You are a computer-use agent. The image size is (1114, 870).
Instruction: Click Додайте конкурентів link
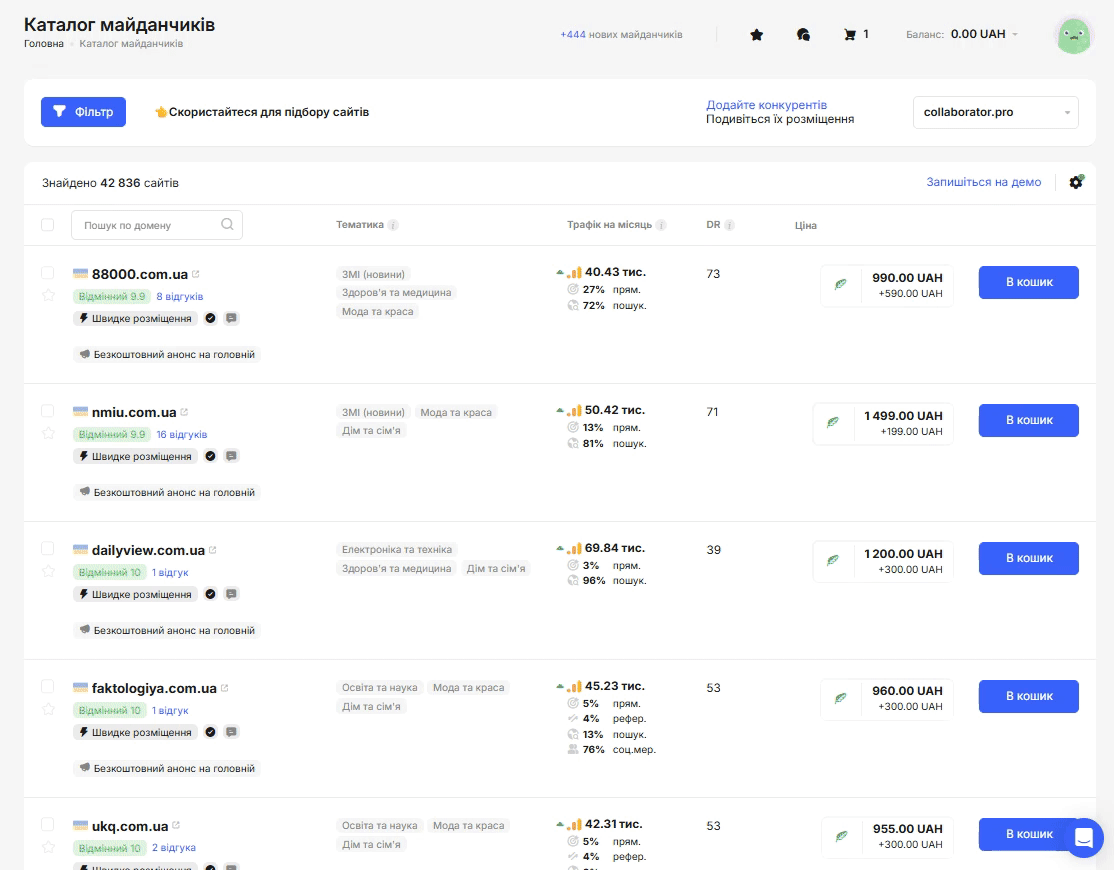(x=767, y=104)
